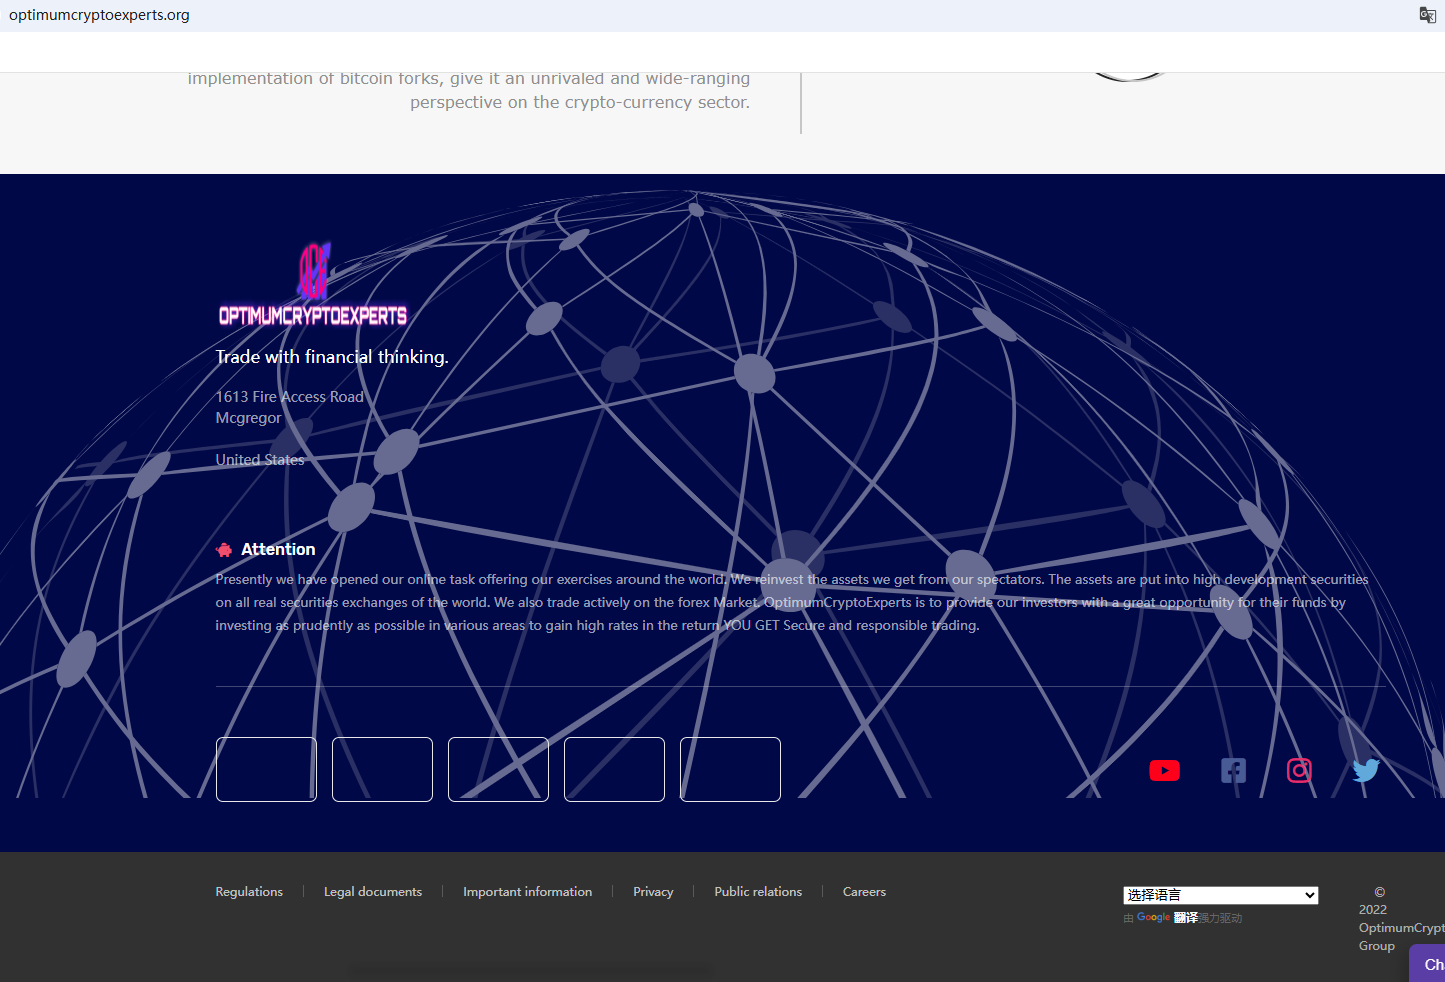View the Privacy page link
The image size is (1445, 982).
[653, 892]
